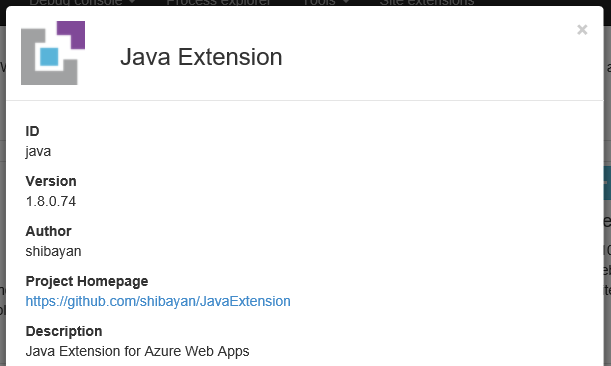This screenshot has height=366, width=611.
Task: Open Process explorer in top navigation
Action: pyautogui.click(x=218, y=2)
